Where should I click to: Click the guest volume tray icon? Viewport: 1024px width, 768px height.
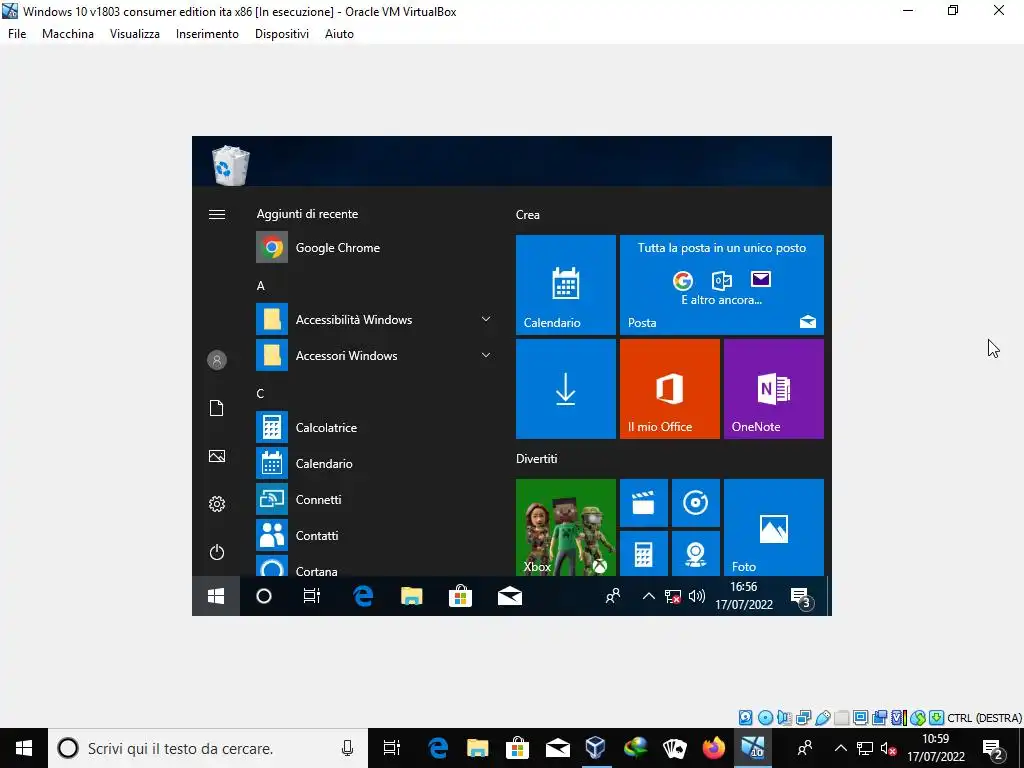coord(697,596)
